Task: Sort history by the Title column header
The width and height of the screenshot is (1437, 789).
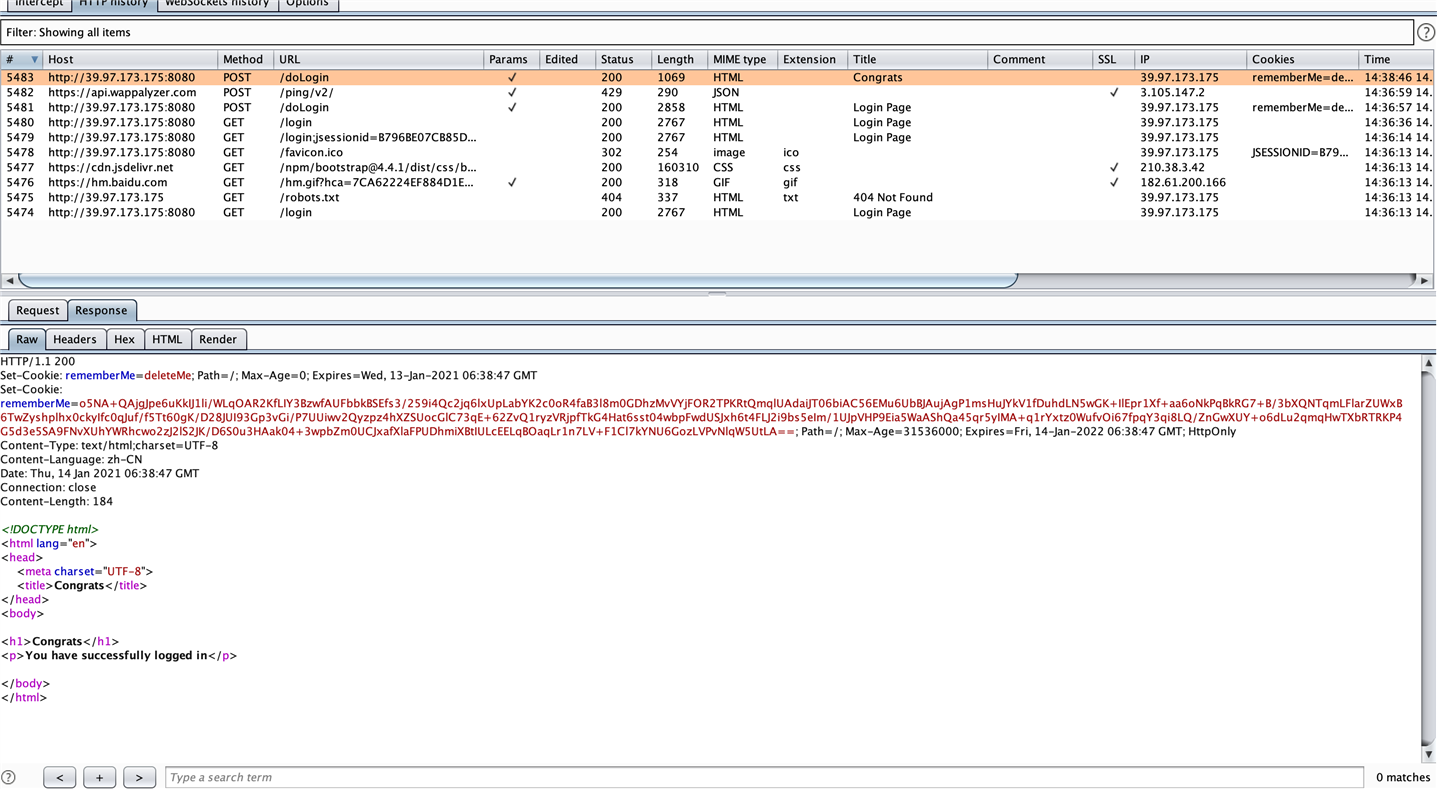Action: coord(917,60)
